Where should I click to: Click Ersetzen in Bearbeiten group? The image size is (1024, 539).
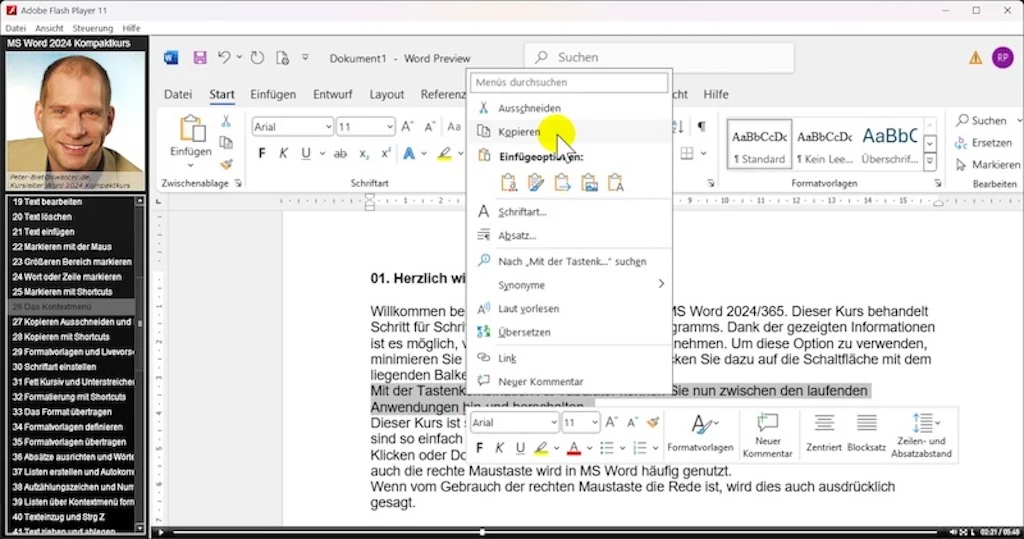(984, 143)
